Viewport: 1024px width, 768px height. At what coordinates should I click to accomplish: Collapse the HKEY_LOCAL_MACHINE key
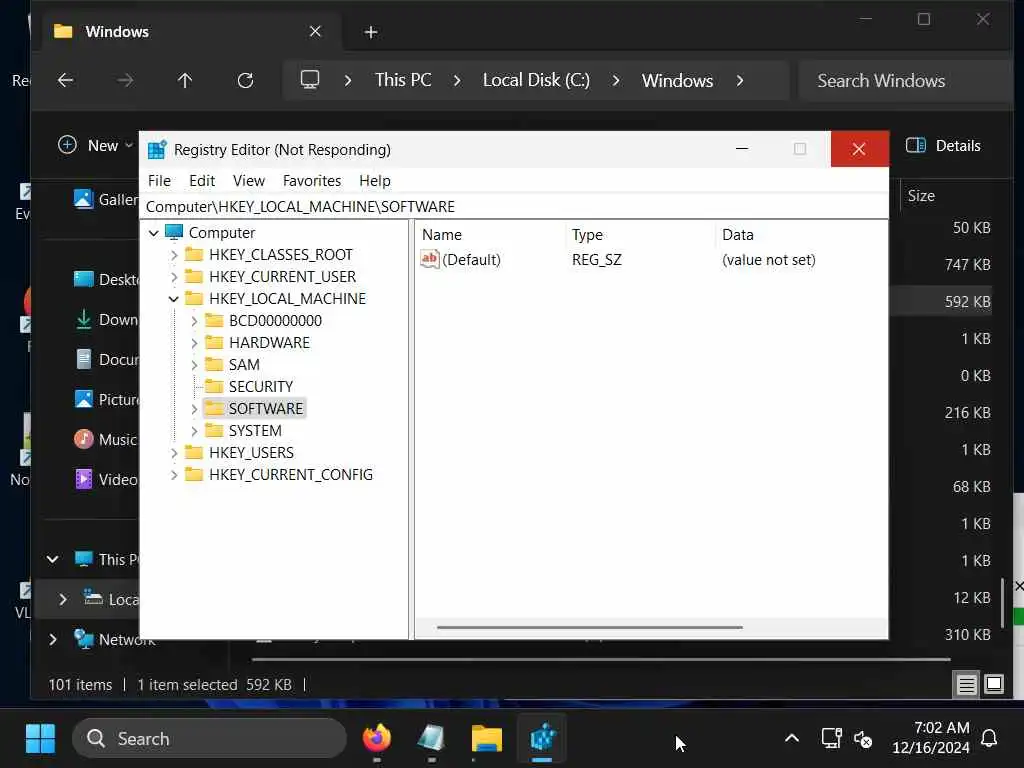[174, 299]
